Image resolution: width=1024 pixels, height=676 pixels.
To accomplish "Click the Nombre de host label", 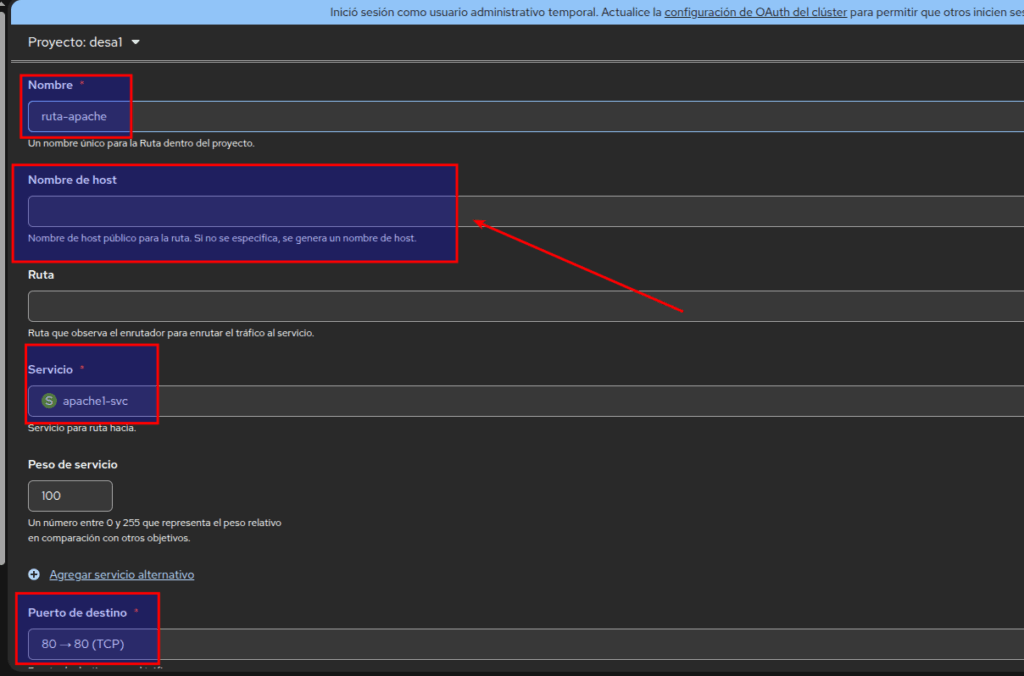I will [79, 180].
